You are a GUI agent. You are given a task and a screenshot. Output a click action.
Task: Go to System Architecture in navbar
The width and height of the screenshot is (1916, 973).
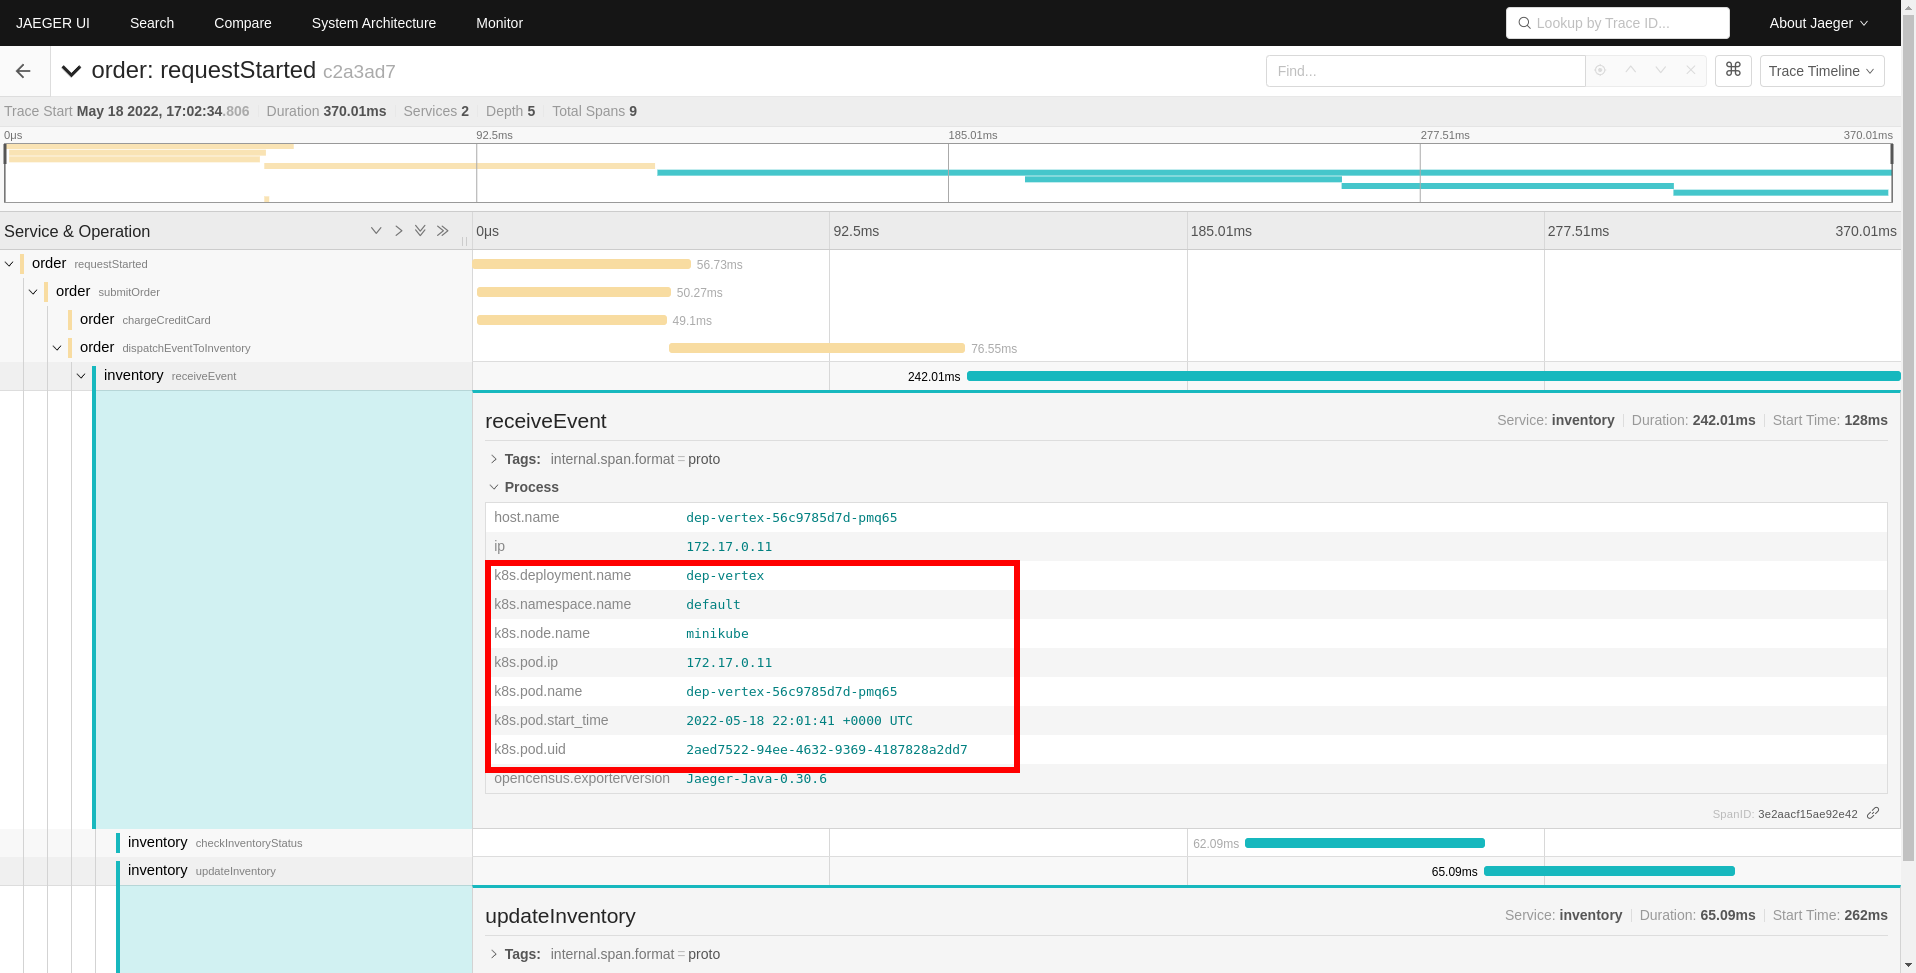click(373, 23)
